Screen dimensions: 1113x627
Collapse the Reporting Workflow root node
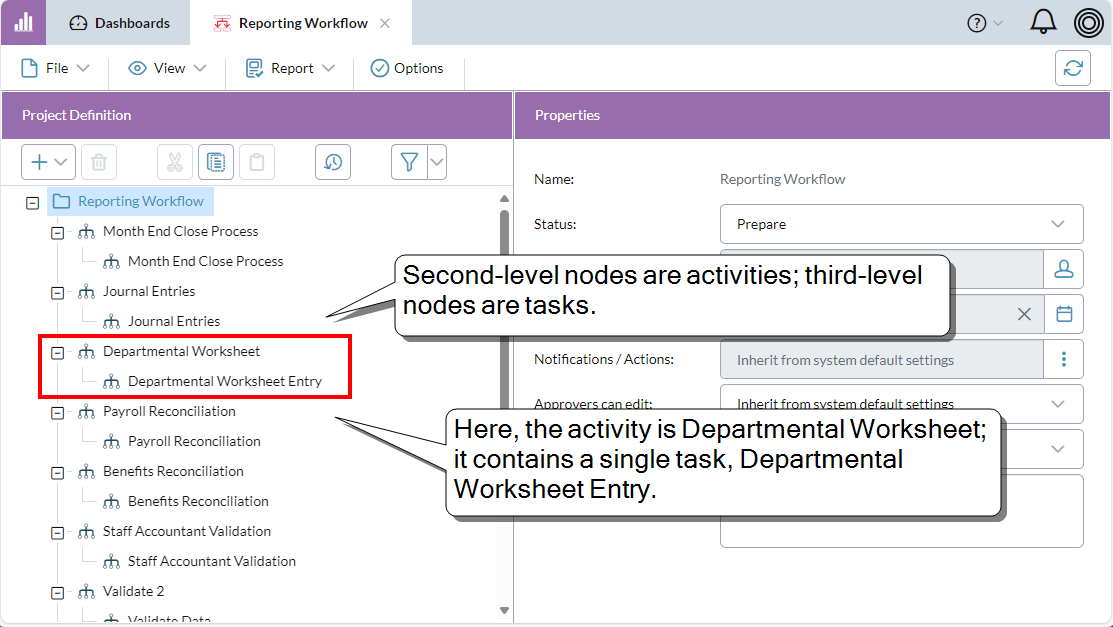click(x=33, y=203)
